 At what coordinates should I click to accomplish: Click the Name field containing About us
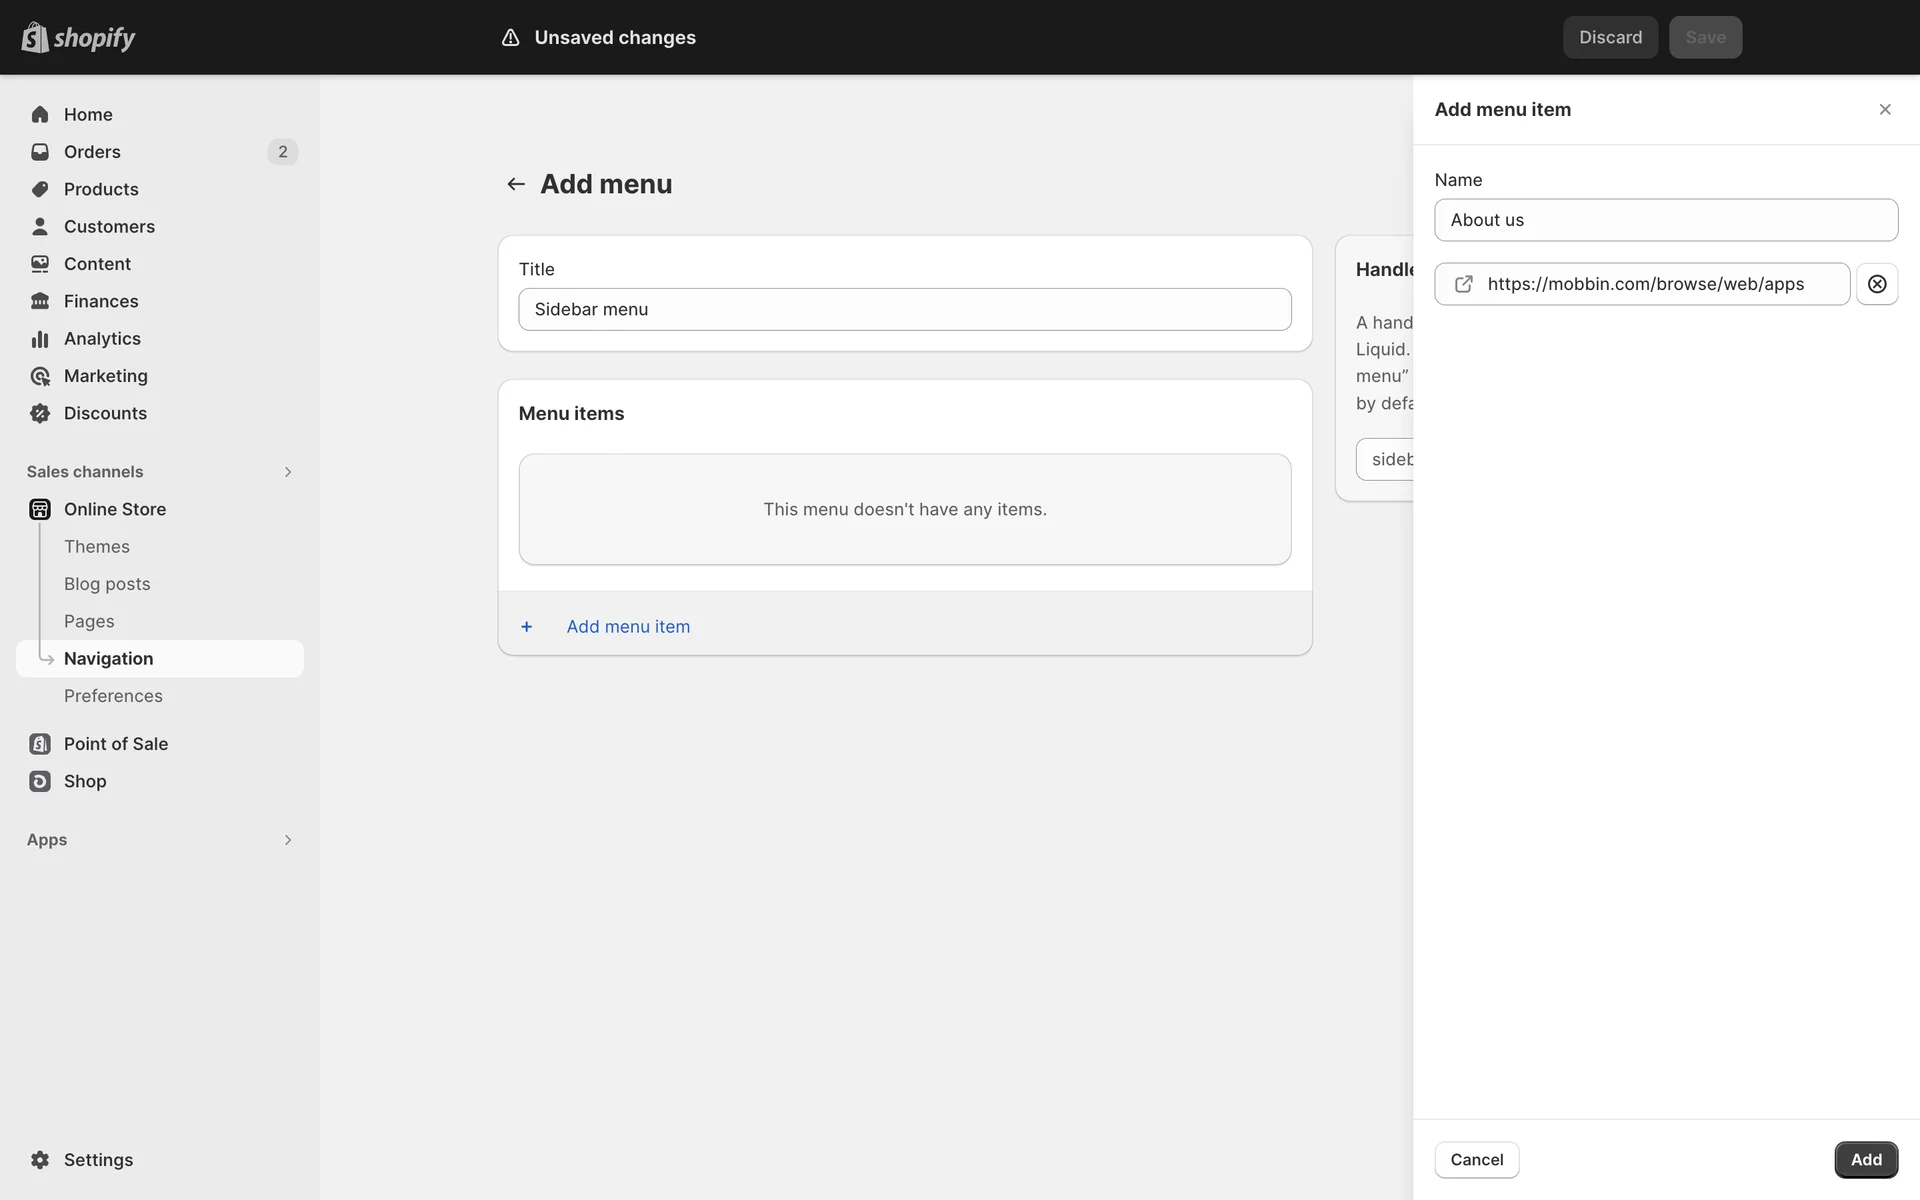click(x=1665, y=220)
